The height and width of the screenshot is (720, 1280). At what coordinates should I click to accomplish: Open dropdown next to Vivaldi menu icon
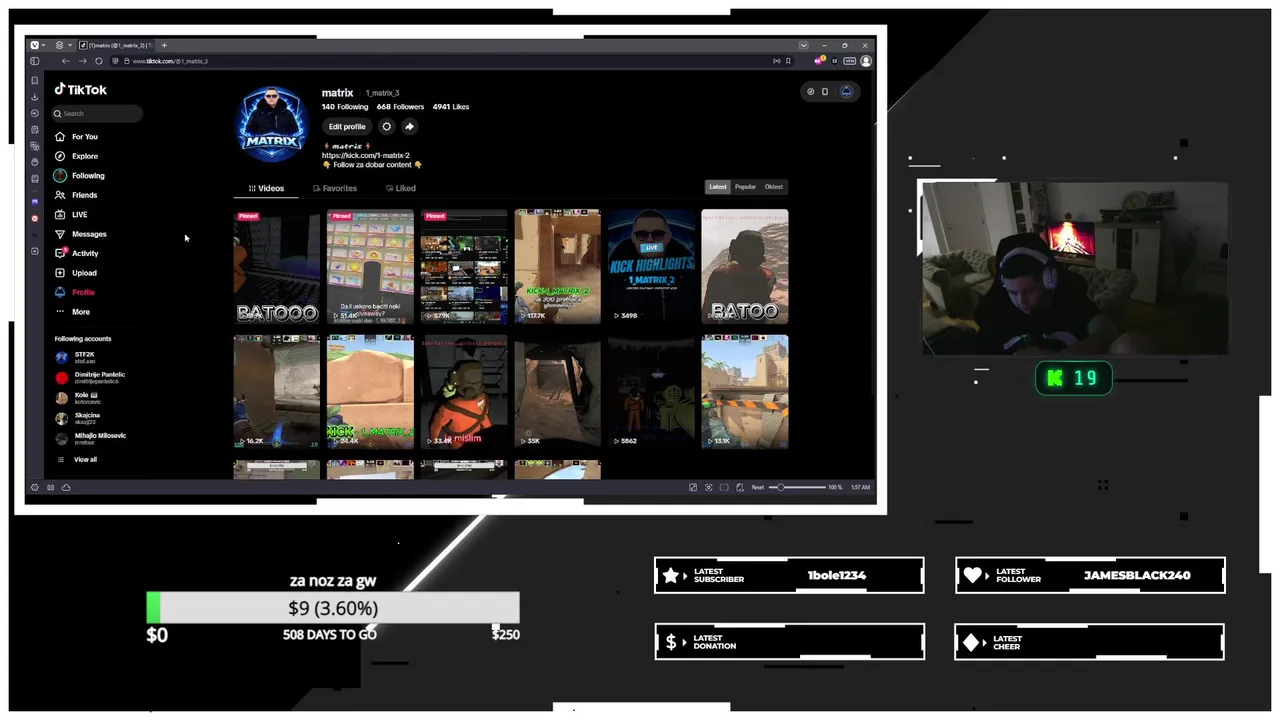[x=45, y=45]
